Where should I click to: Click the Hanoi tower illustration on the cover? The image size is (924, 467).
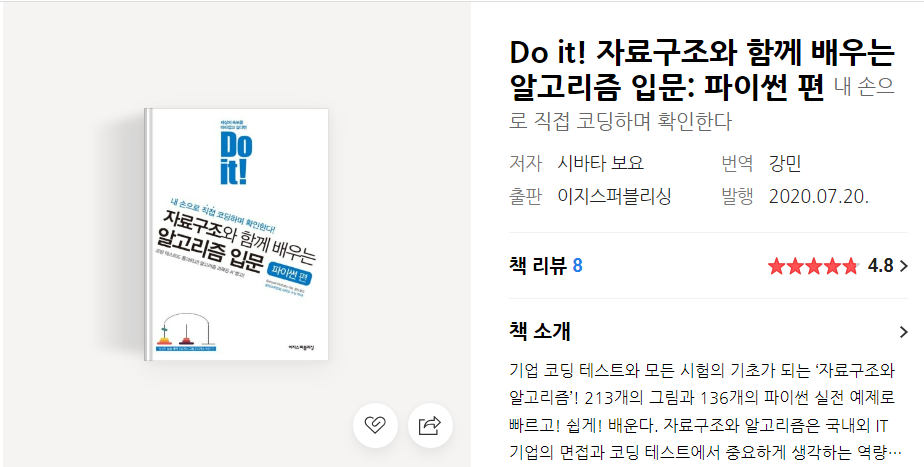pos(186,330)
